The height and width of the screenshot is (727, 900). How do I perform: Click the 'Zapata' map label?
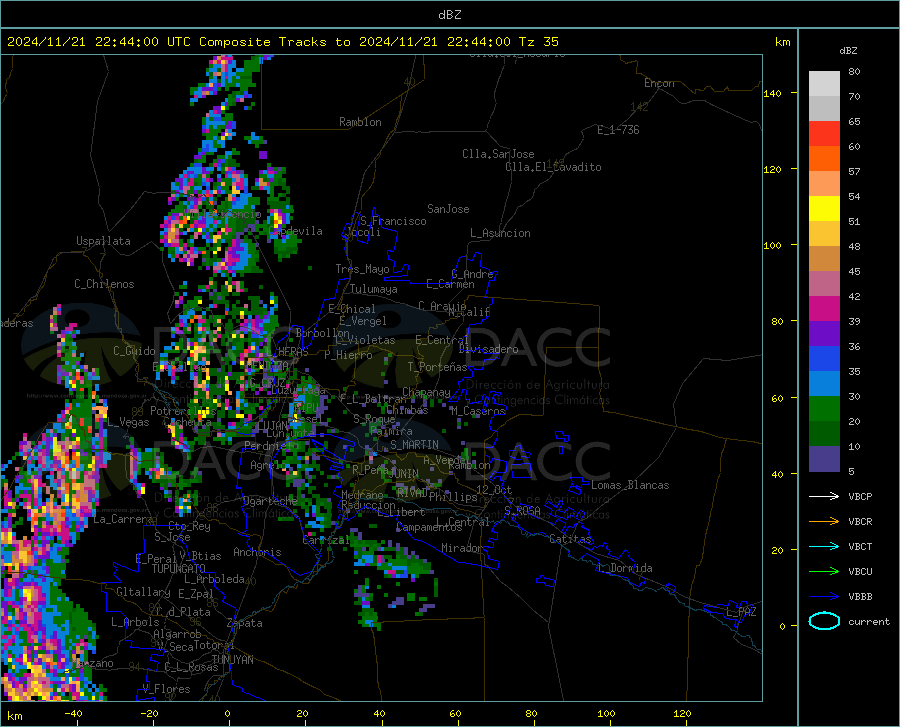click(x=245, y=623)
